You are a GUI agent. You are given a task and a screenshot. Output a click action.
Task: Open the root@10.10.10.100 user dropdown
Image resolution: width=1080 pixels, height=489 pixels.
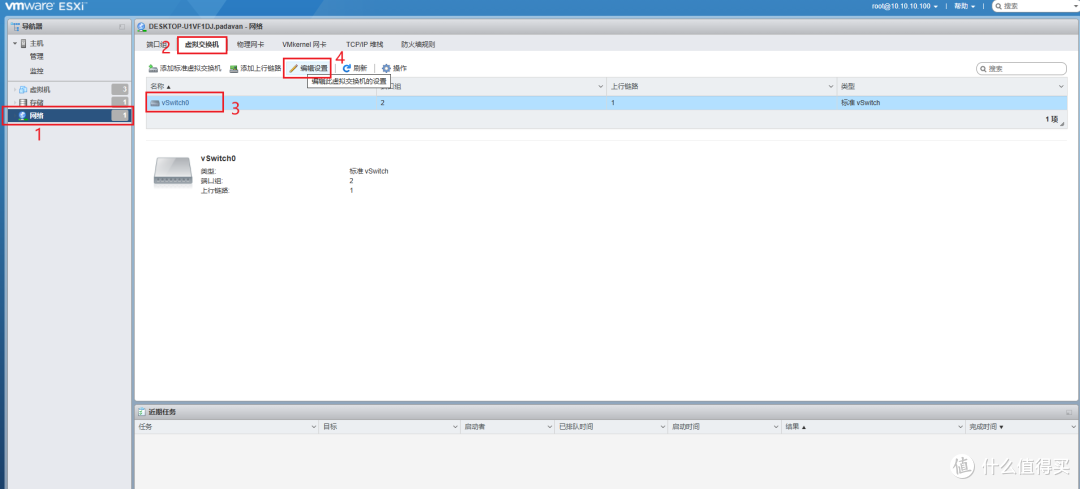pyautogui.click(x=903, y=7)
